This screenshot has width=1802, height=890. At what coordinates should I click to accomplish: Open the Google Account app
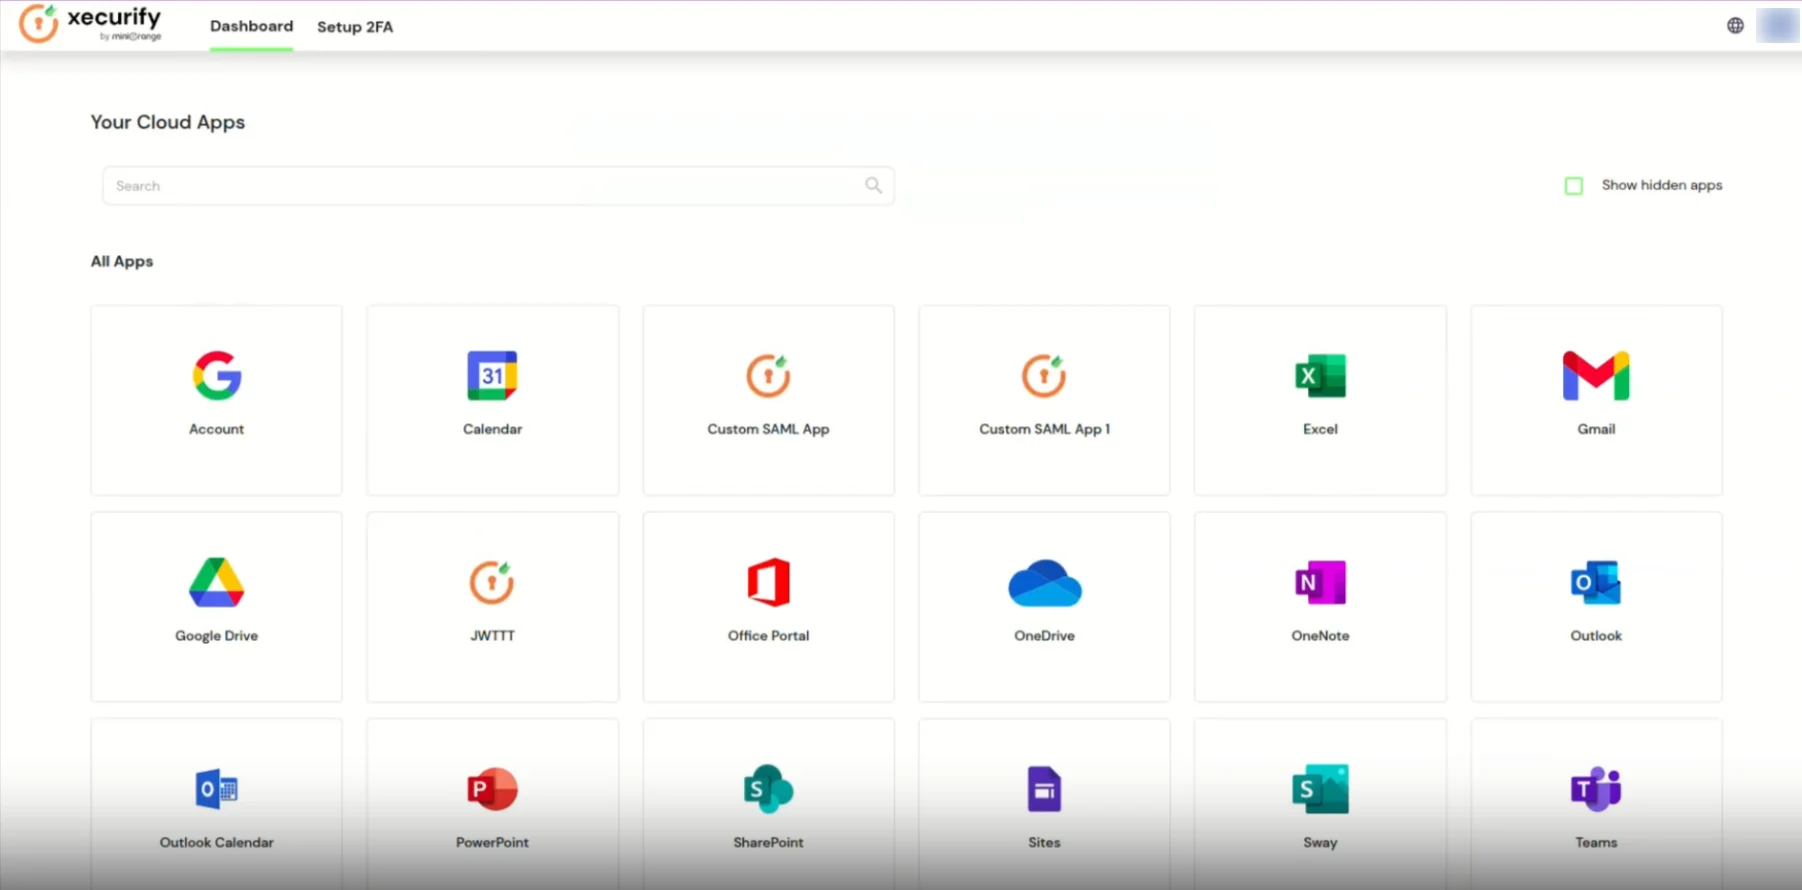[216, 400]
